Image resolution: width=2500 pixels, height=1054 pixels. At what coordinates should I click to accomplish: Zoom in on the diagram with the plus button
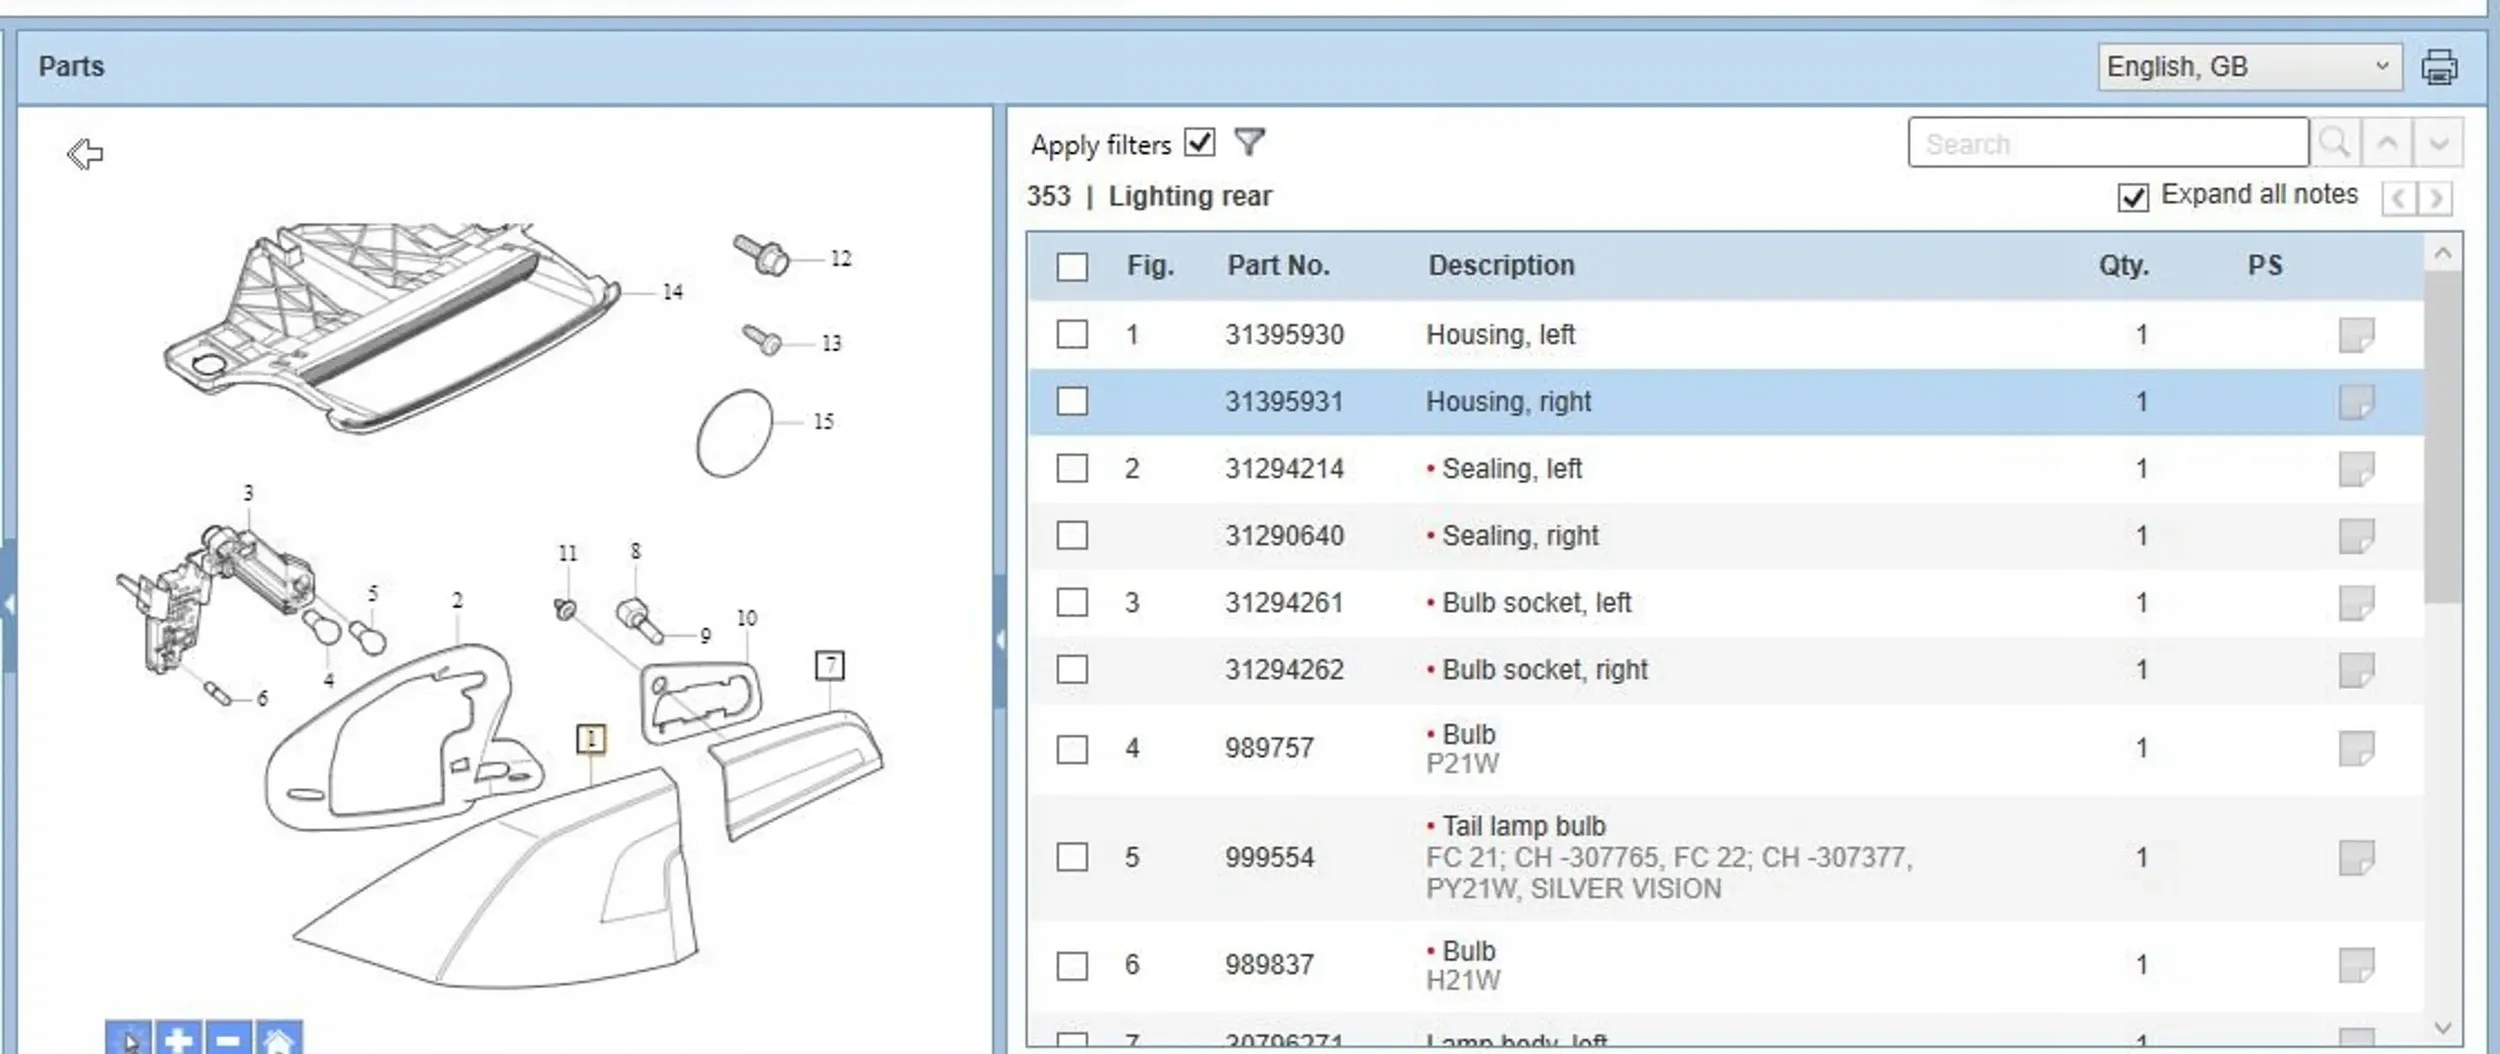179,1040
